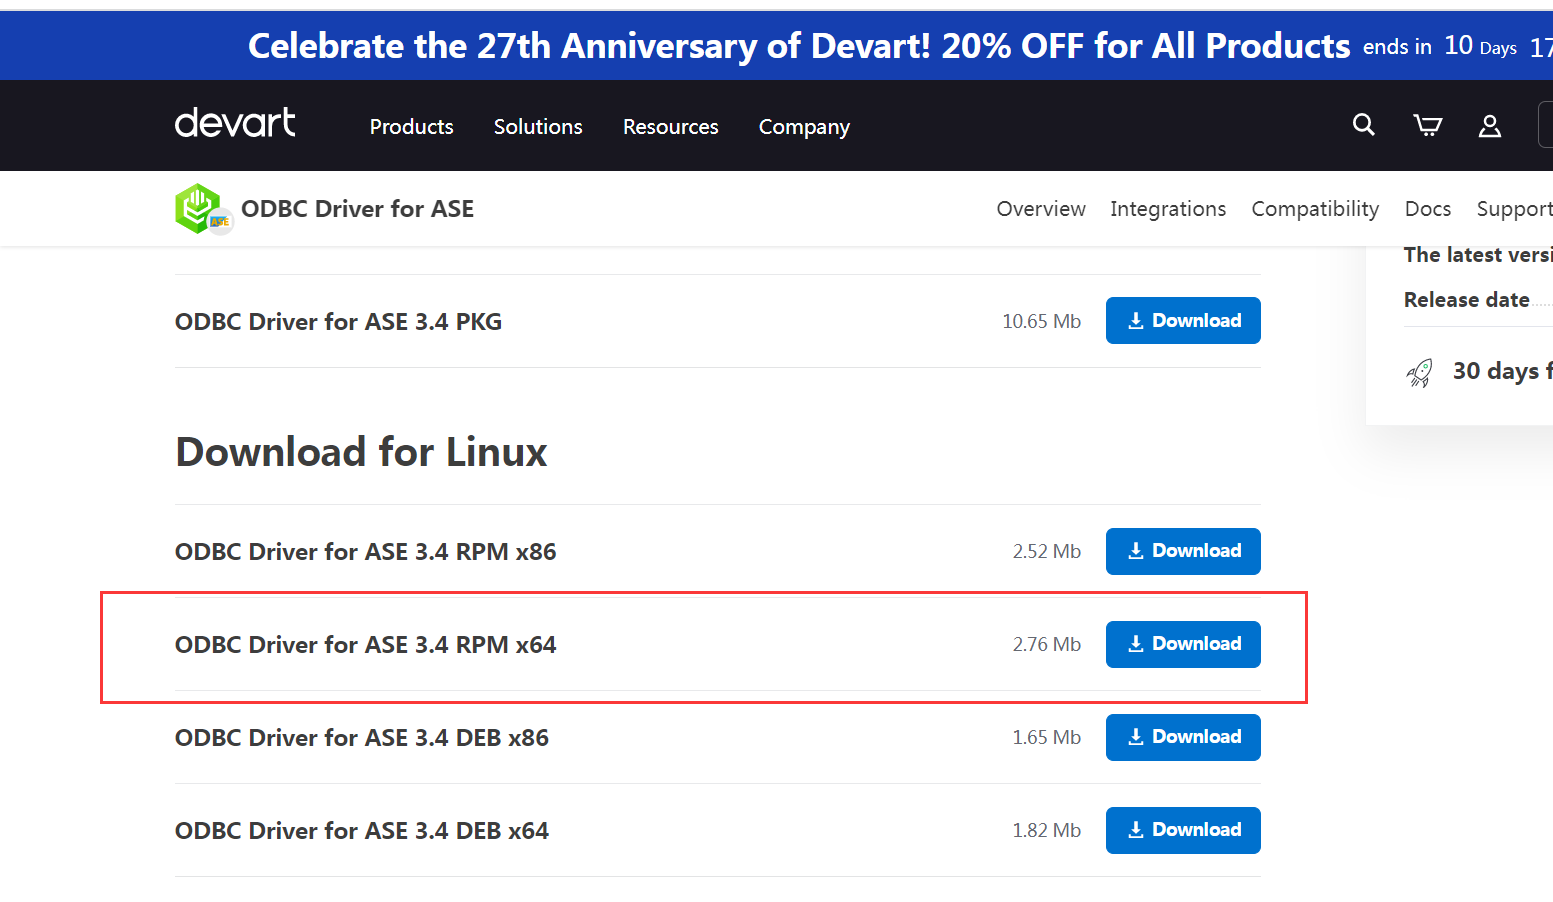Download ODBC Driver 3.4 DEB x86
Viewport: 1553px width, 902px height.
coord(1183,737)
